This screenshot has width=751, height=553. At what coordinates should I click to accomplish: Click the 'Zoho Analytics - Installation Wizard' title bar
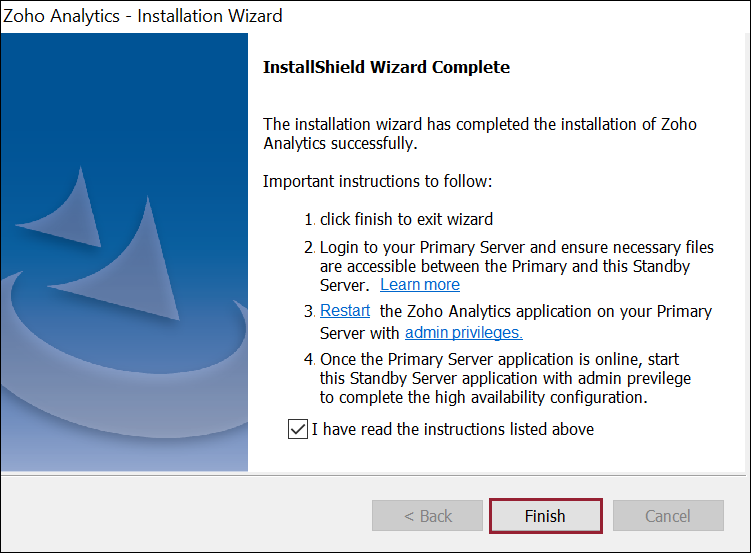coord(142,16)
